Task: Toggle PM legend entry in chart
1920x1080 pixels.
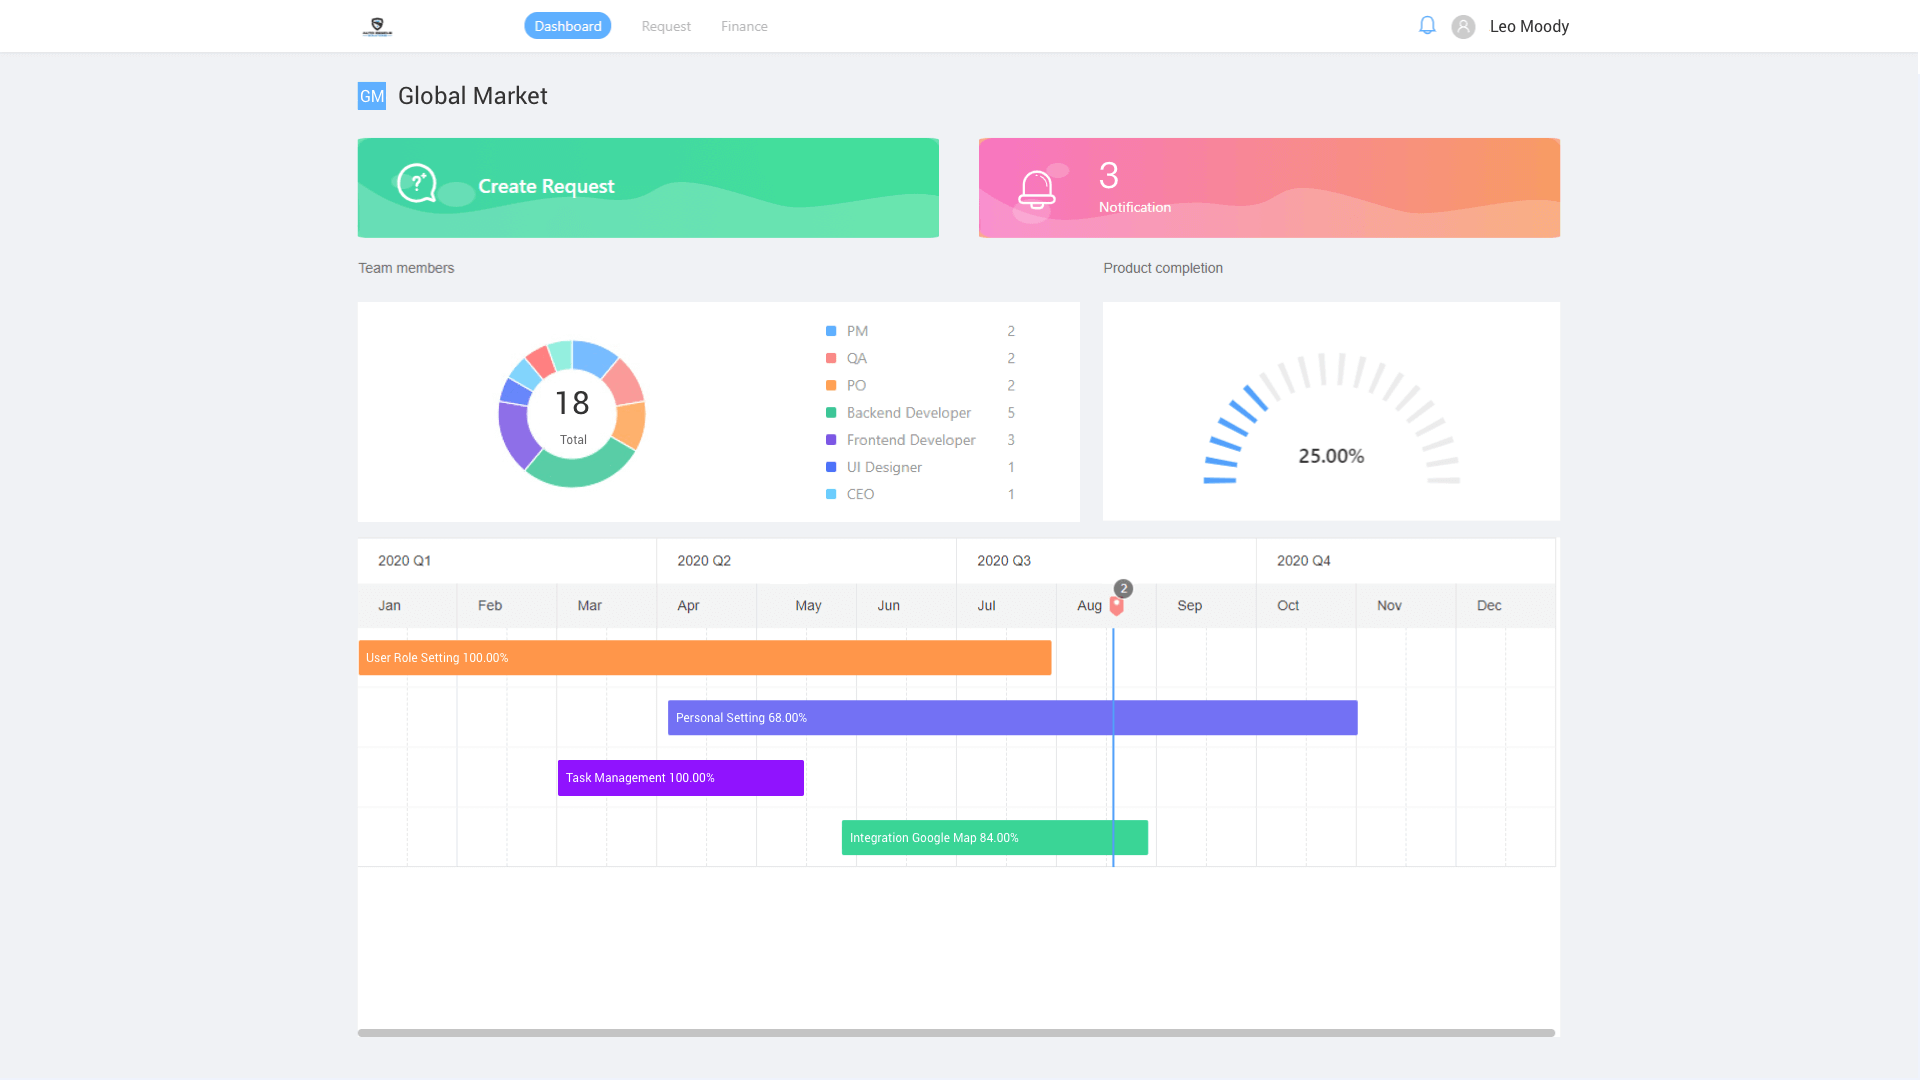Action: click(x=857, y=331)
